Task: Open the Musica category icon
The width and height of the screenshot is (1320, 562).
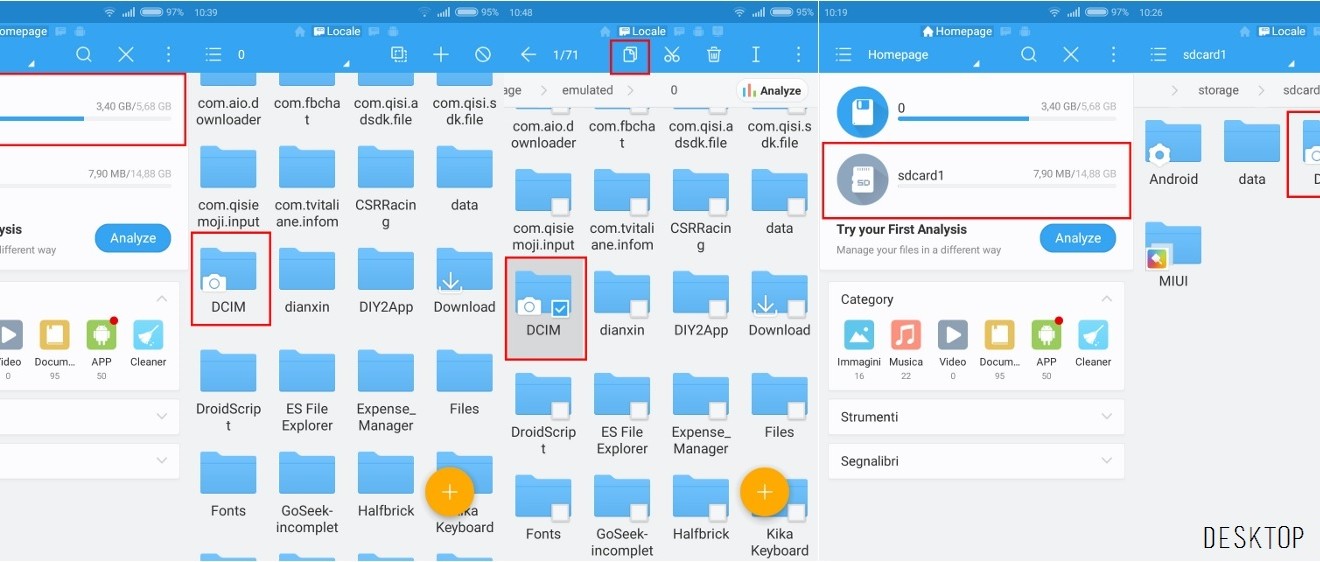Action: click(x=906, y=334)
